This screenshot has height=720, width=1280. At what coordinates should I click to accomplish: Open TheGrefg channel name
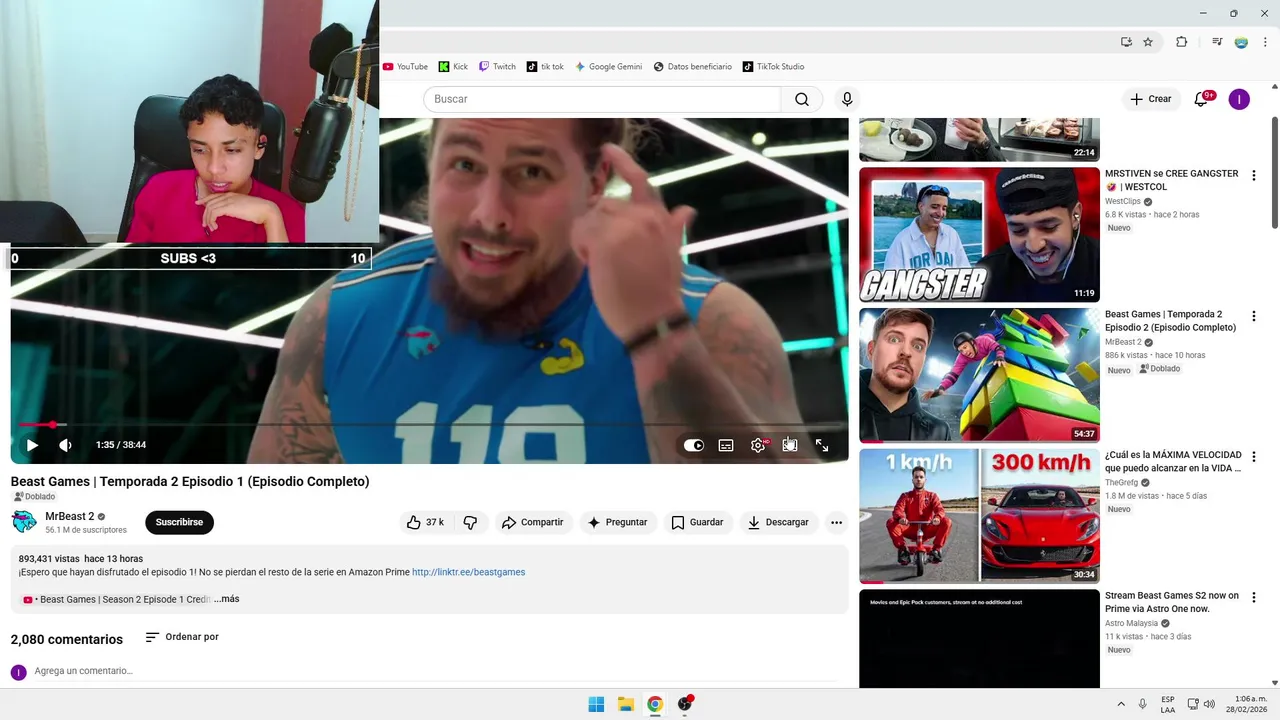[1121, 482]
